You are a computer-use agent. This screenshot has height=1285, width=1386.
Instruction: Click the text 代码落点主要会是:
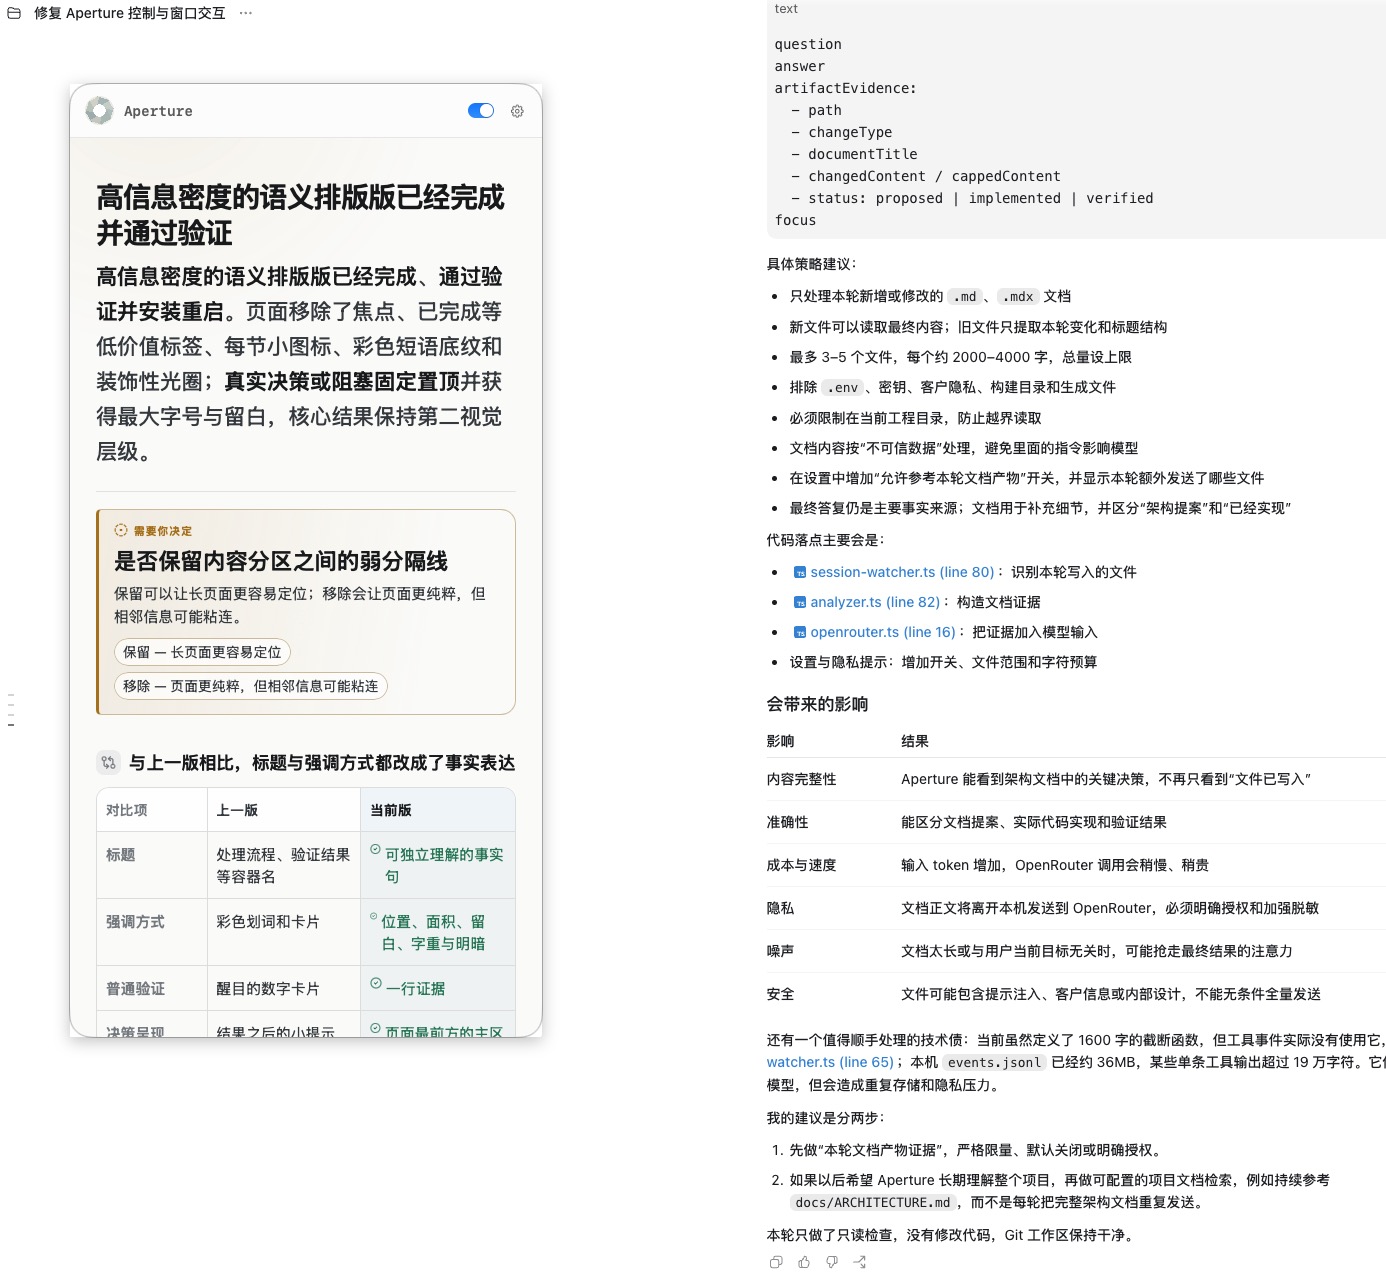point(826,540)
